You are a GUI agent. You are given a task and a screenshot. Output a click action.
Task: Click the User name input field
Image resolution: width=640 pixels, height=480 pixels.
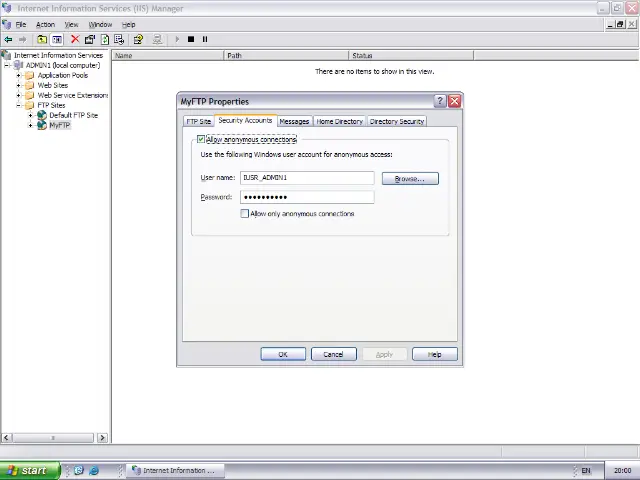pos(307,178)
